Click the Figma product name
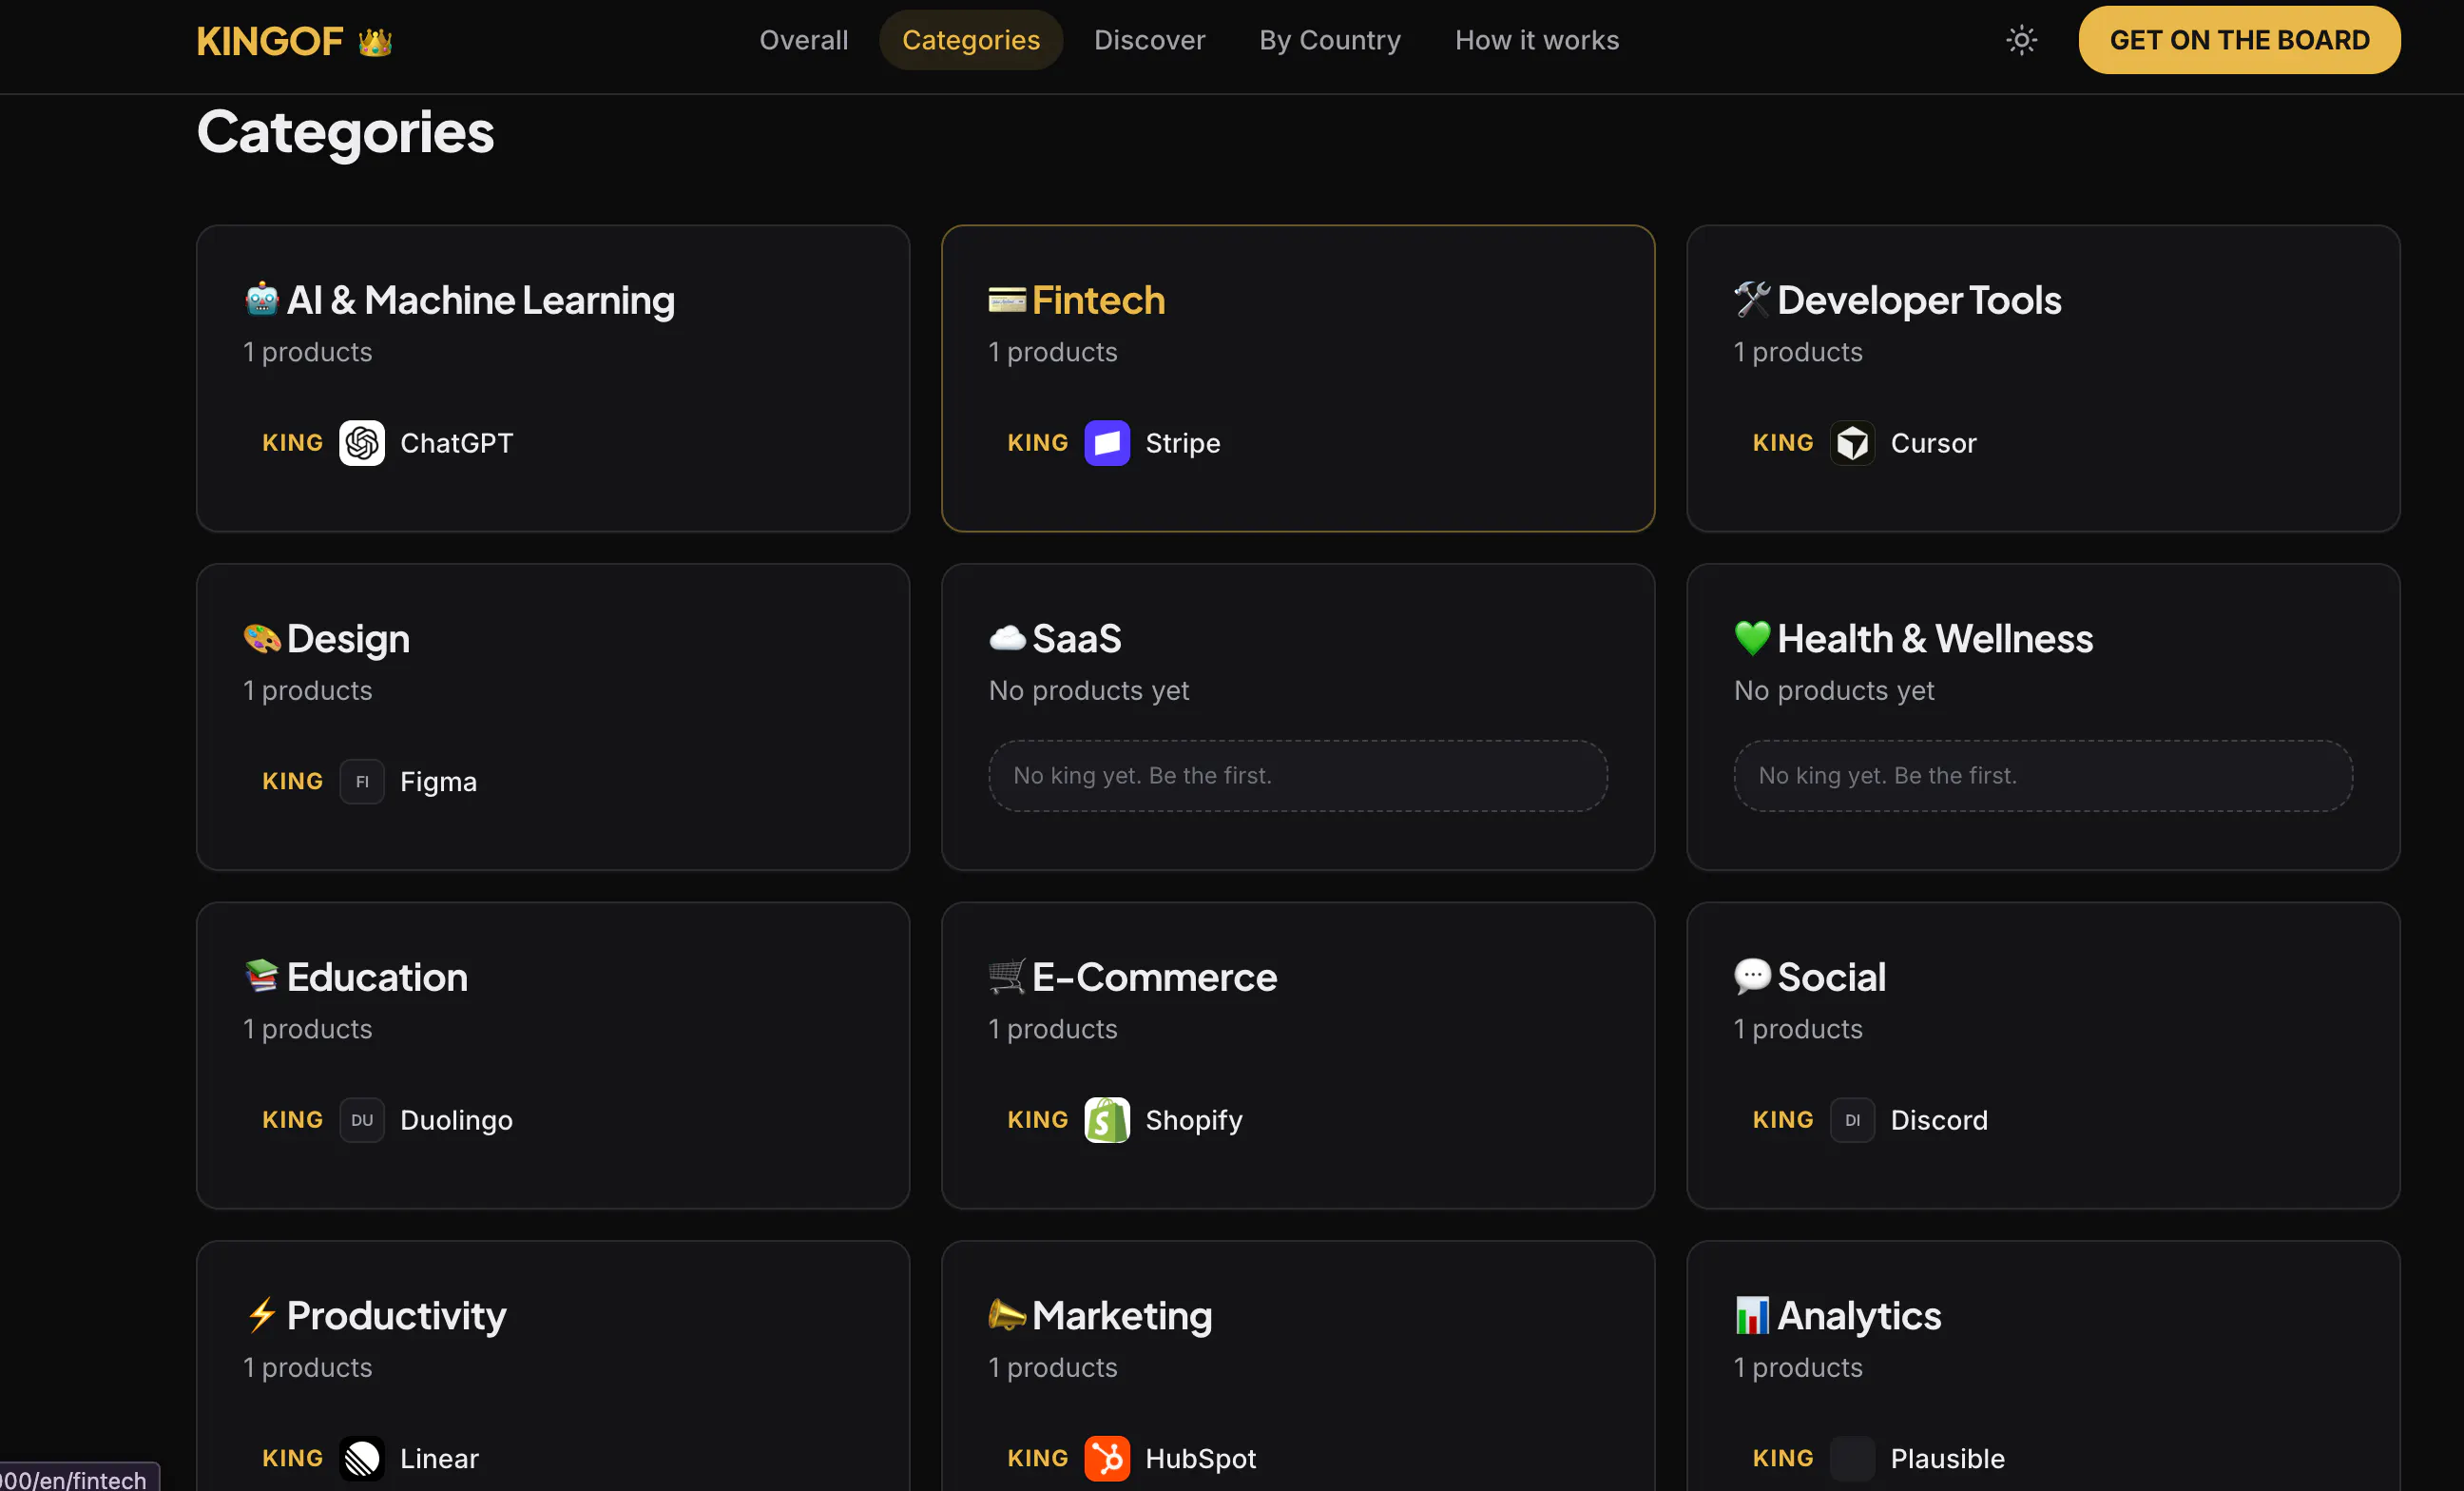2464x1491 pixels. click(438, 782)
